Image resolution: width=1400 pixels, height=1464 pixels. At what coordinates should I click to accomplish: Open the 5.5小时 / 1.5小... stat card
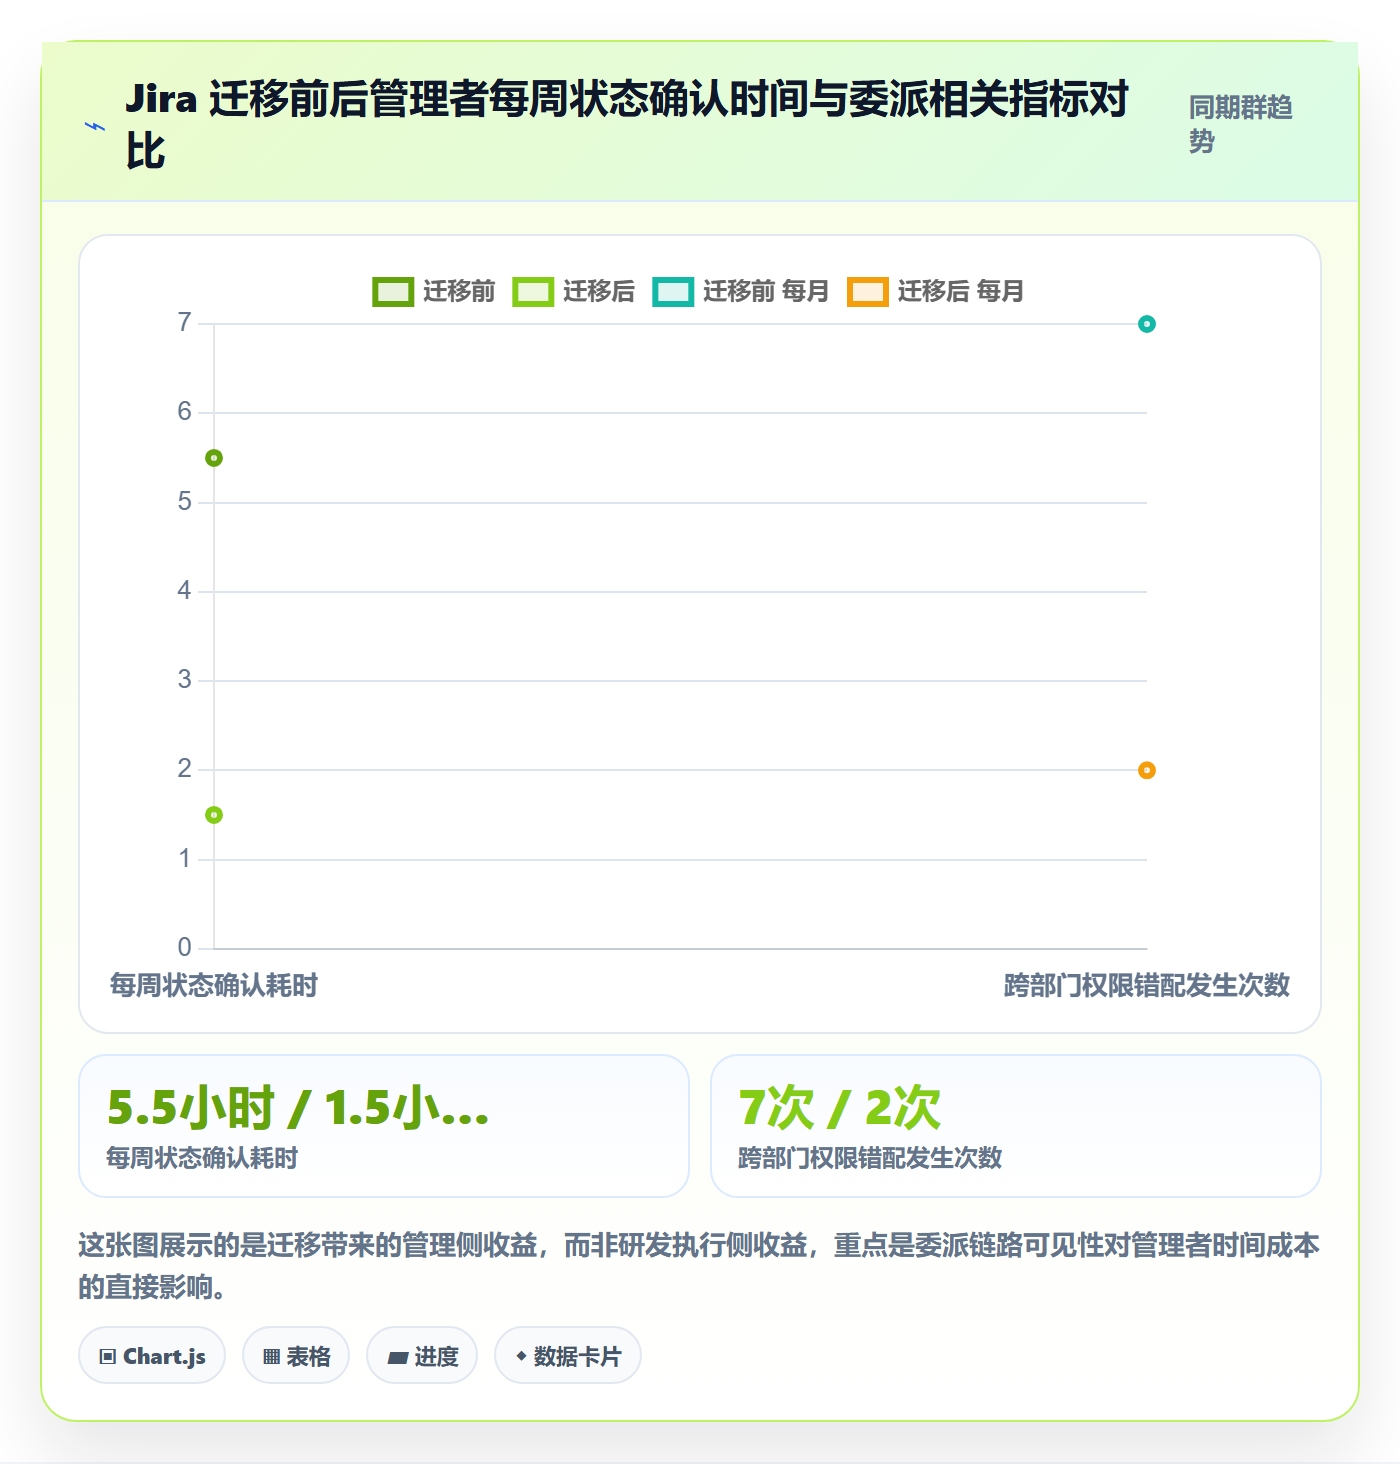coord(384,1126)
